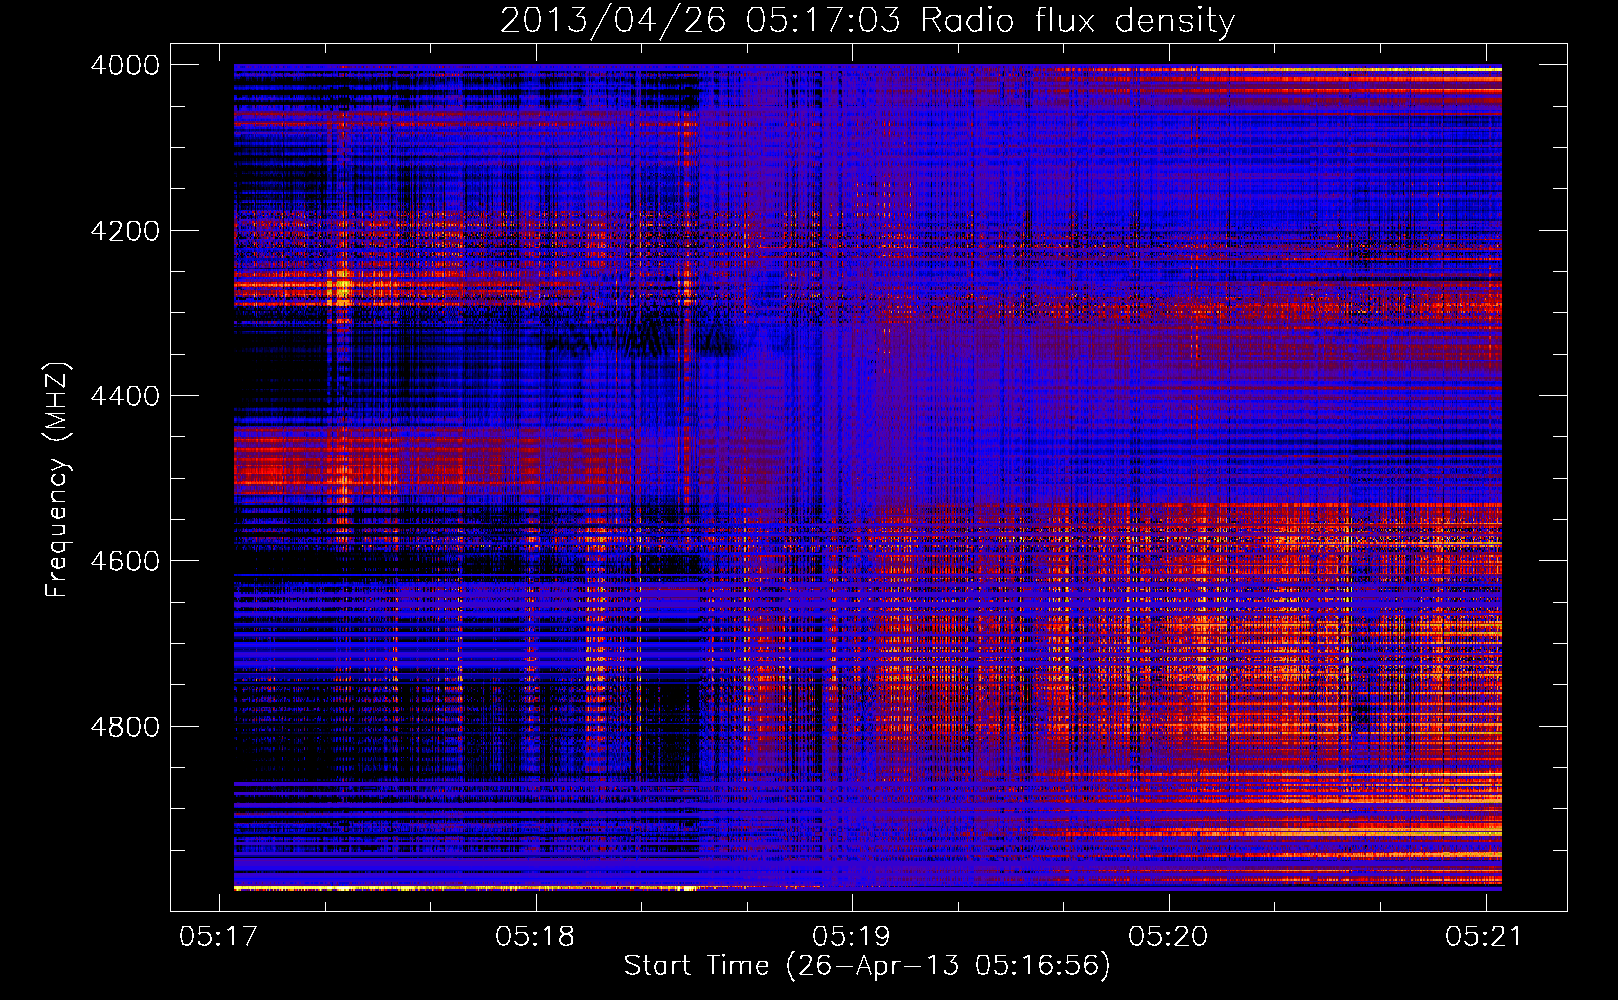Screen dimensions: 1618x1000
Task: Click the "Start Time (26-Apr-13 05:16:56)" label
Action: coord(867,966)
